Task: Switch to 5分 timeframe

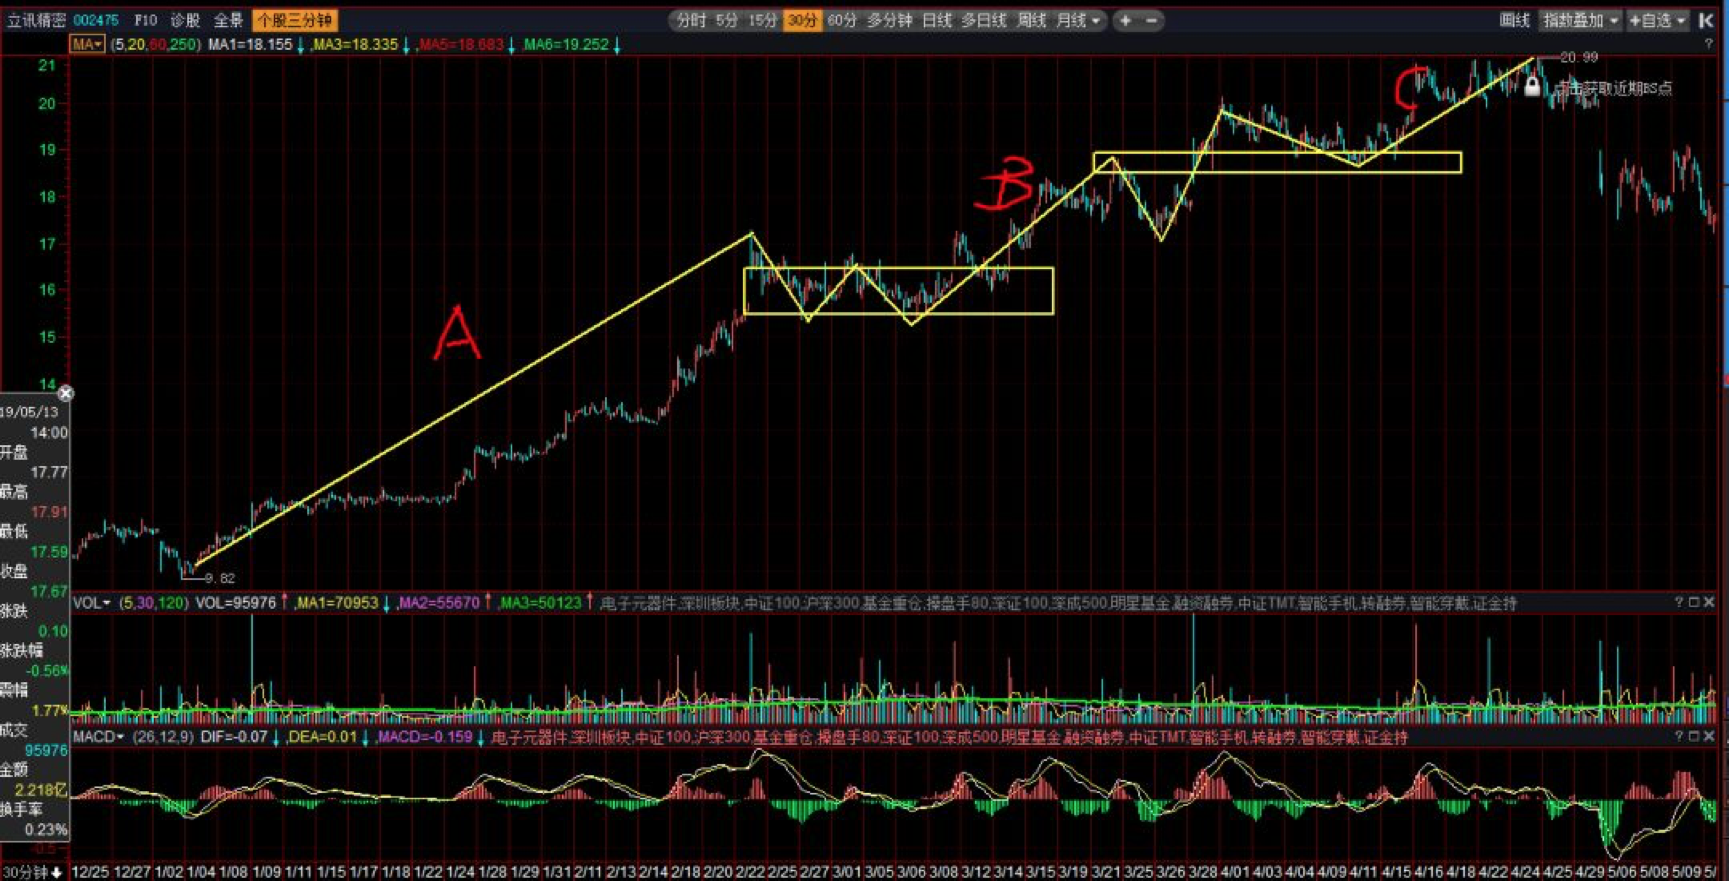Action: pos(727,20)
